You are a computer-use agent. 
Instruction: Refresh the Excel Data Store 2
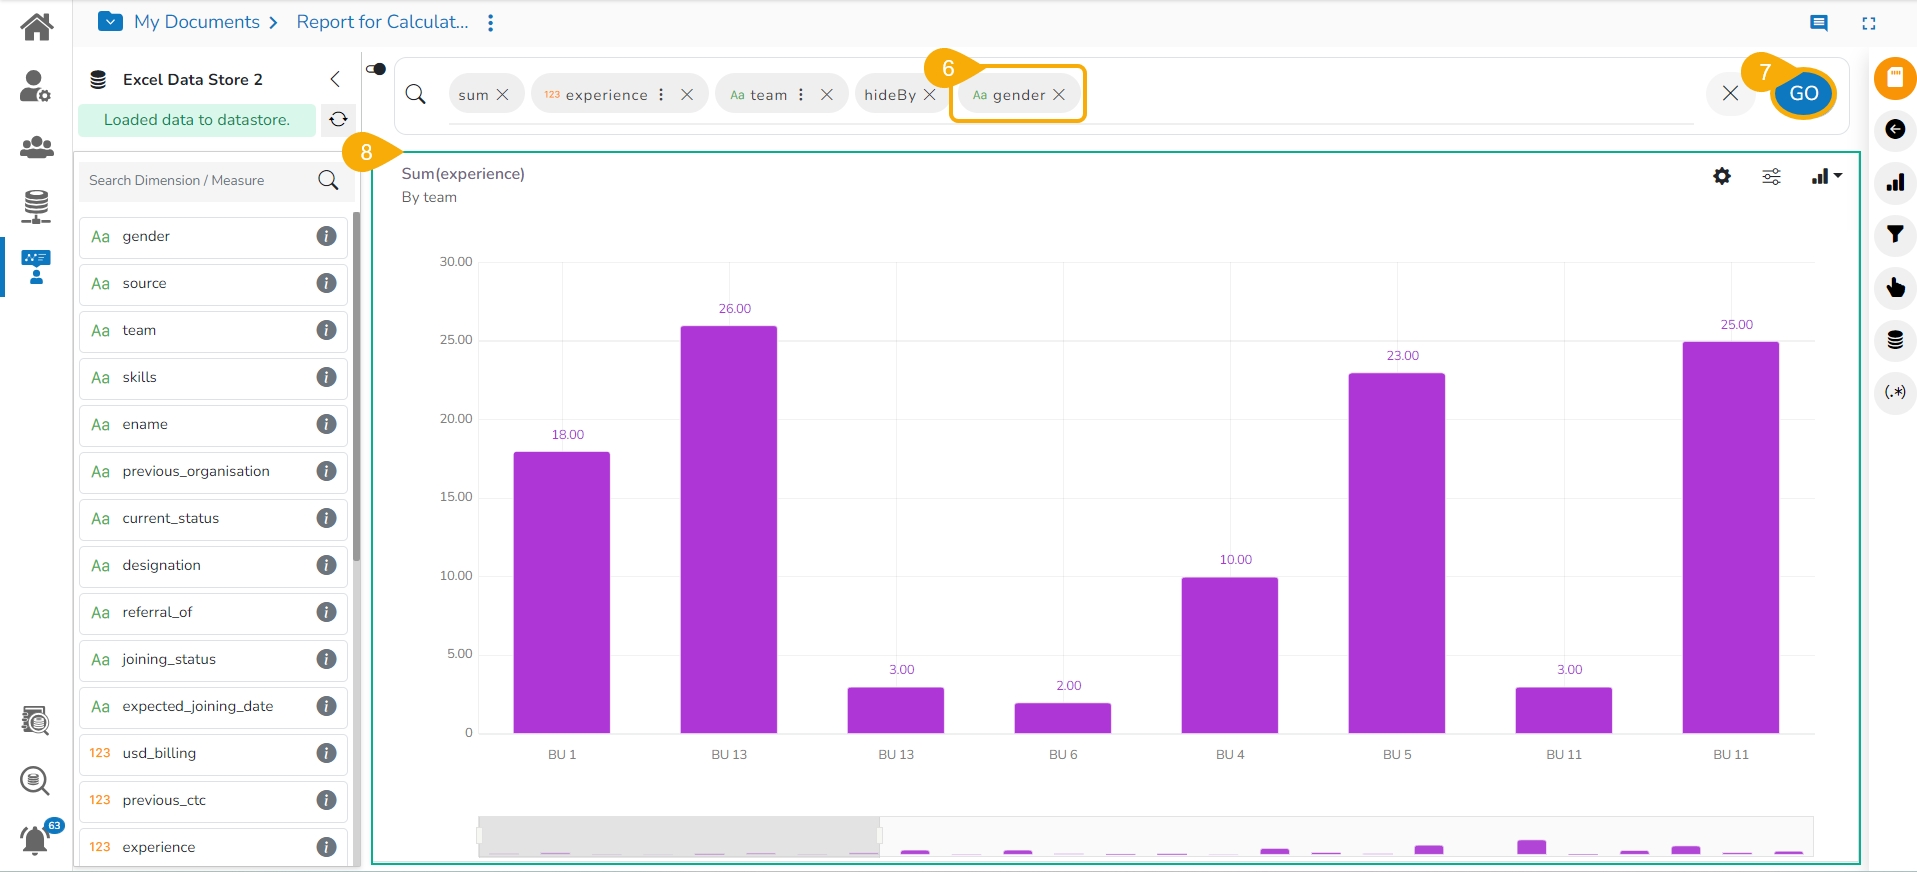click(338, 120)
